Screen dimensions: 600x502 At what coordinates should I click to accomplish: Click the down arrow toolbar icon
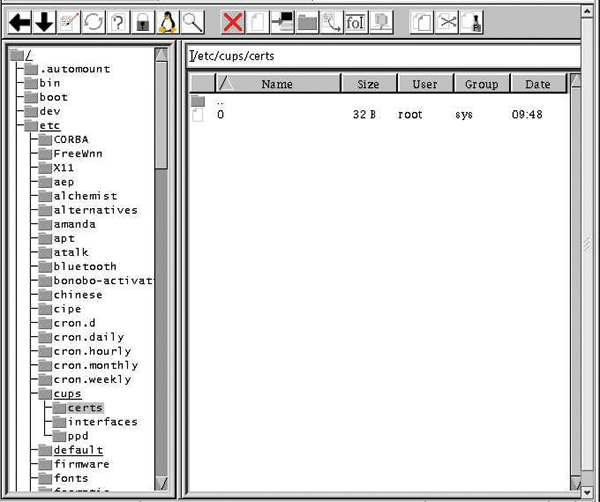(44, 20)
